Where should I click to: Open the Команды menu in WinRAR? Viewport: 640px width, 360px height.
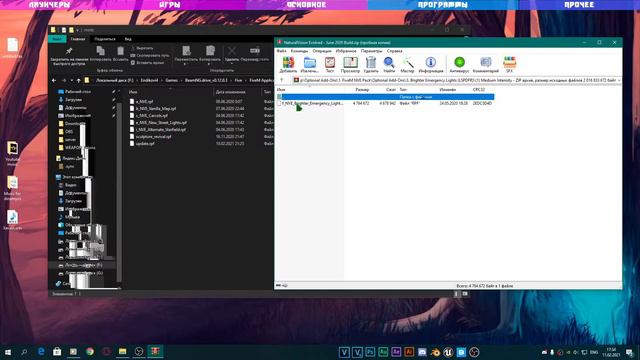tap(299, 51)
